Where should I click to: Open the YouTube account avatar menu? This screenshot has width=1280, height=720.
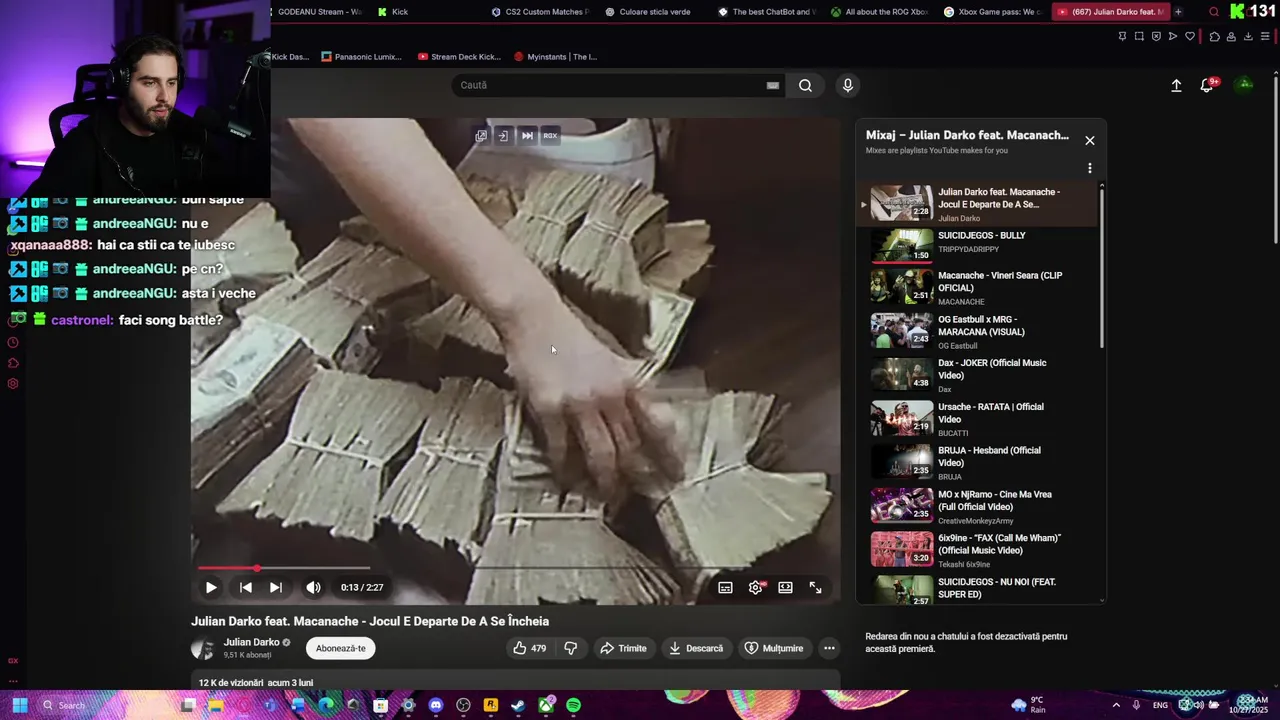pyautogui.click(x=1245, y=85)
